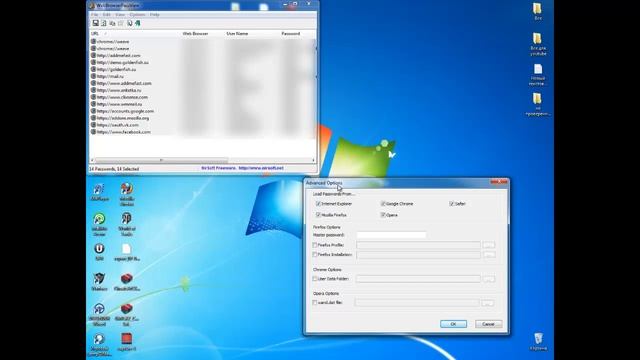Click the browse button for Firefox Profile
Image resolution: width=640 pixels, height=360 pixels.
(x=489, y=245)
